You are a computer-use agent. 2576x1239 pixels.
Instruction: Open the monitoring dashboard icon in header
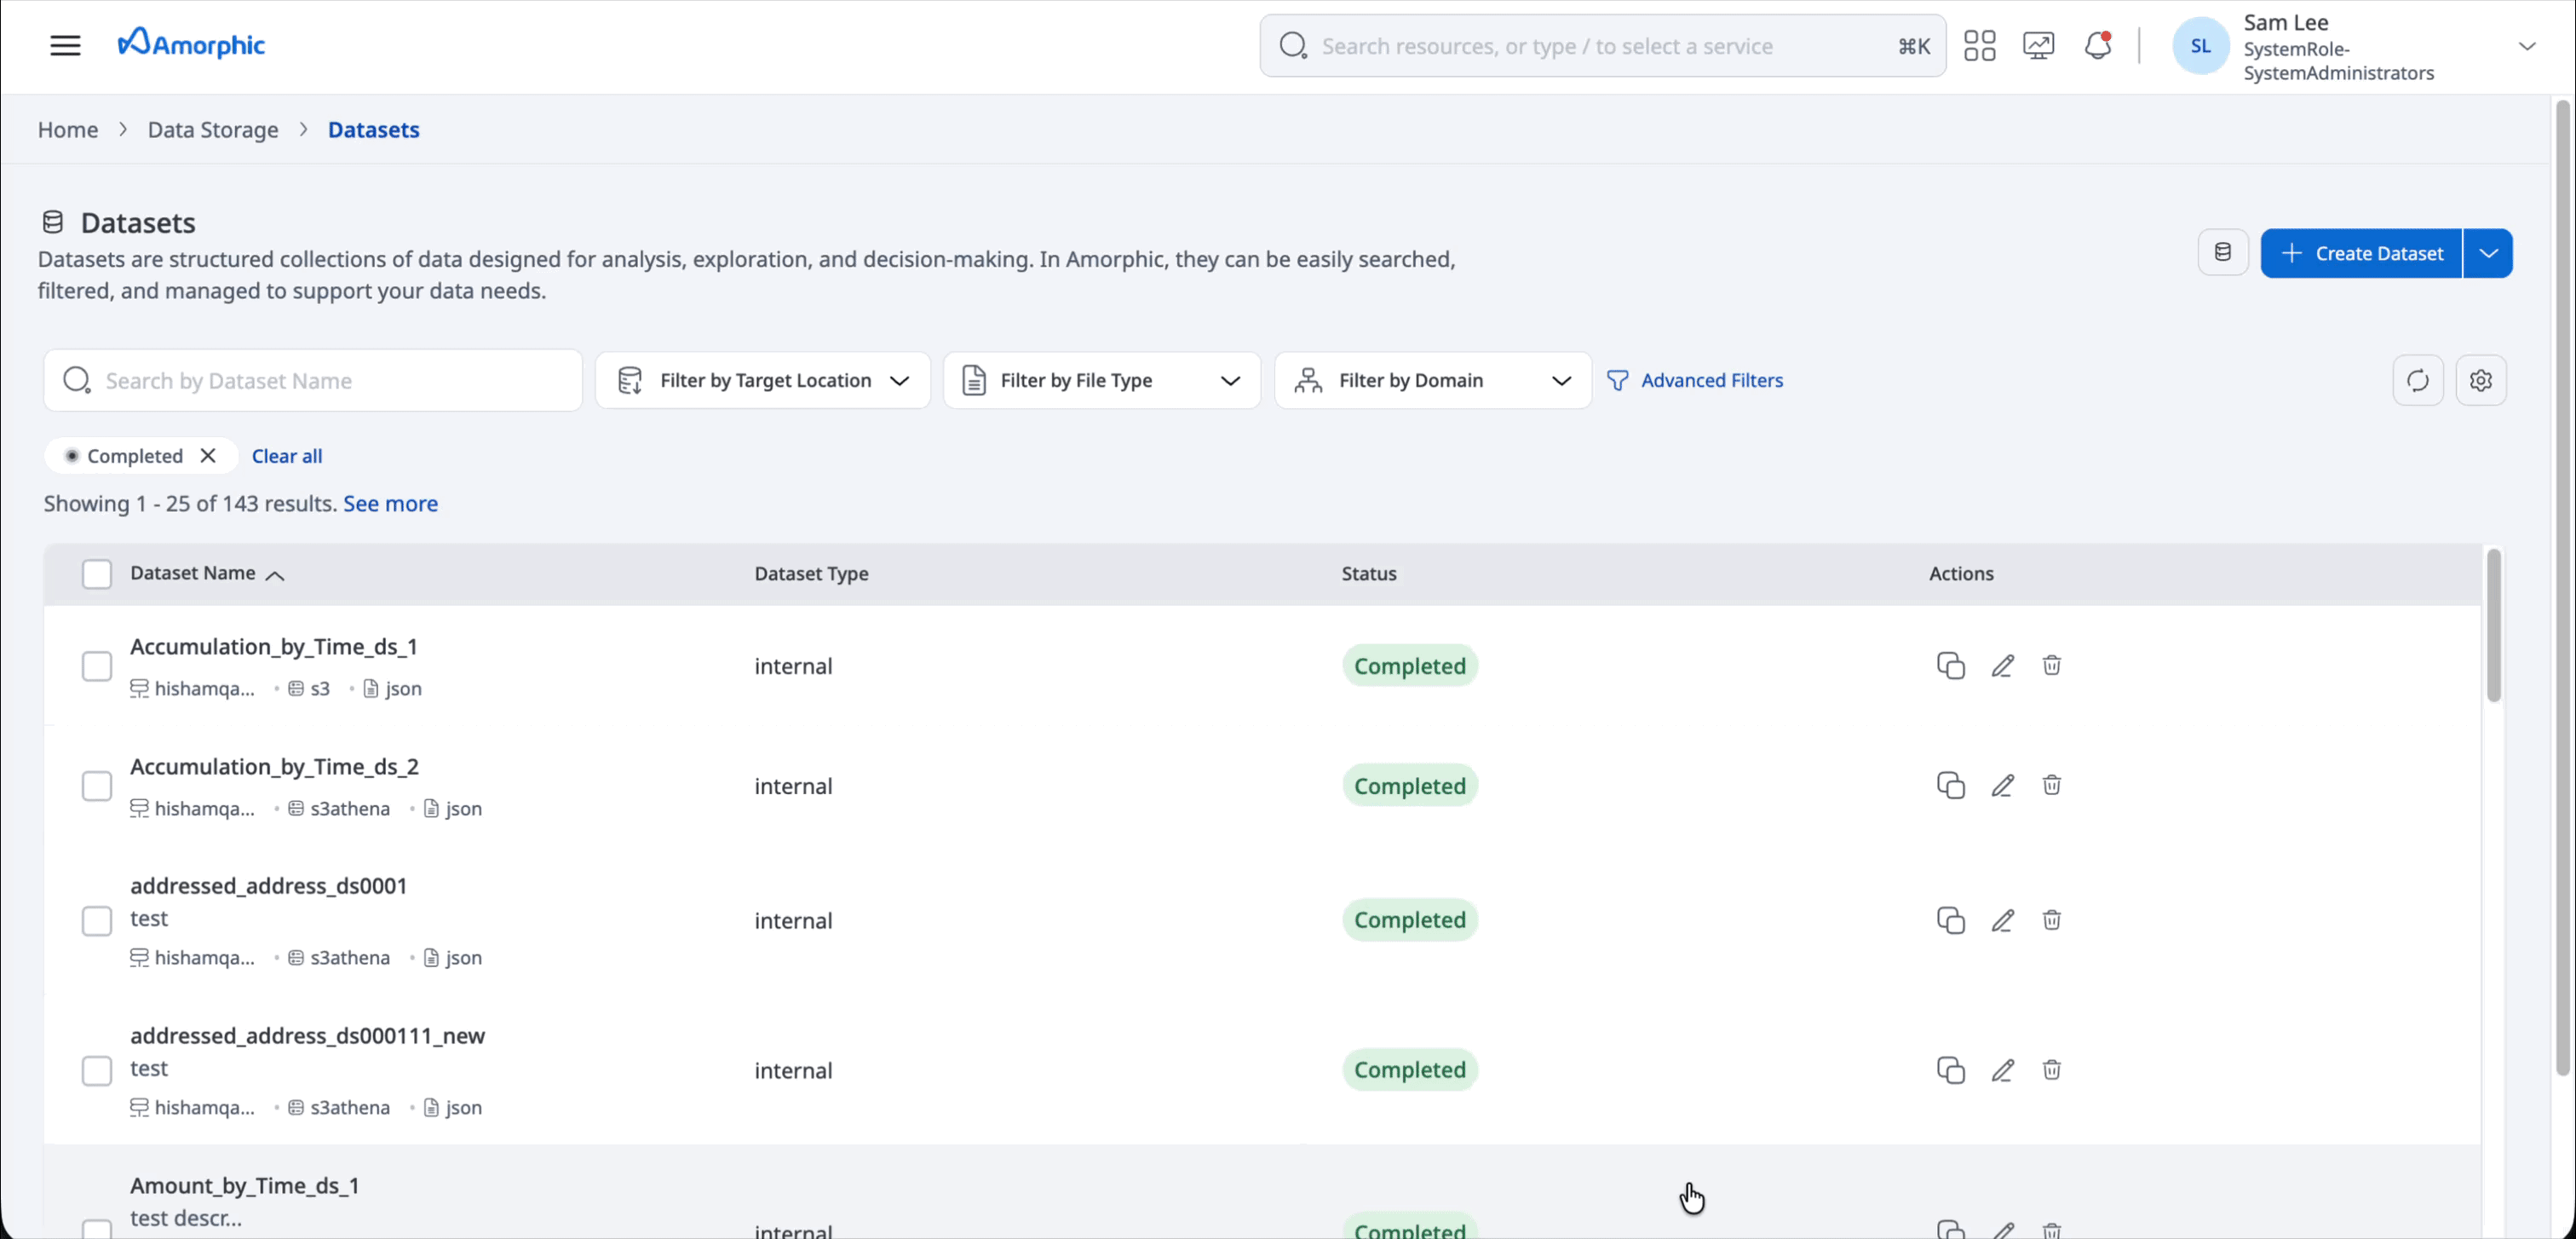tap(2038, 46)
